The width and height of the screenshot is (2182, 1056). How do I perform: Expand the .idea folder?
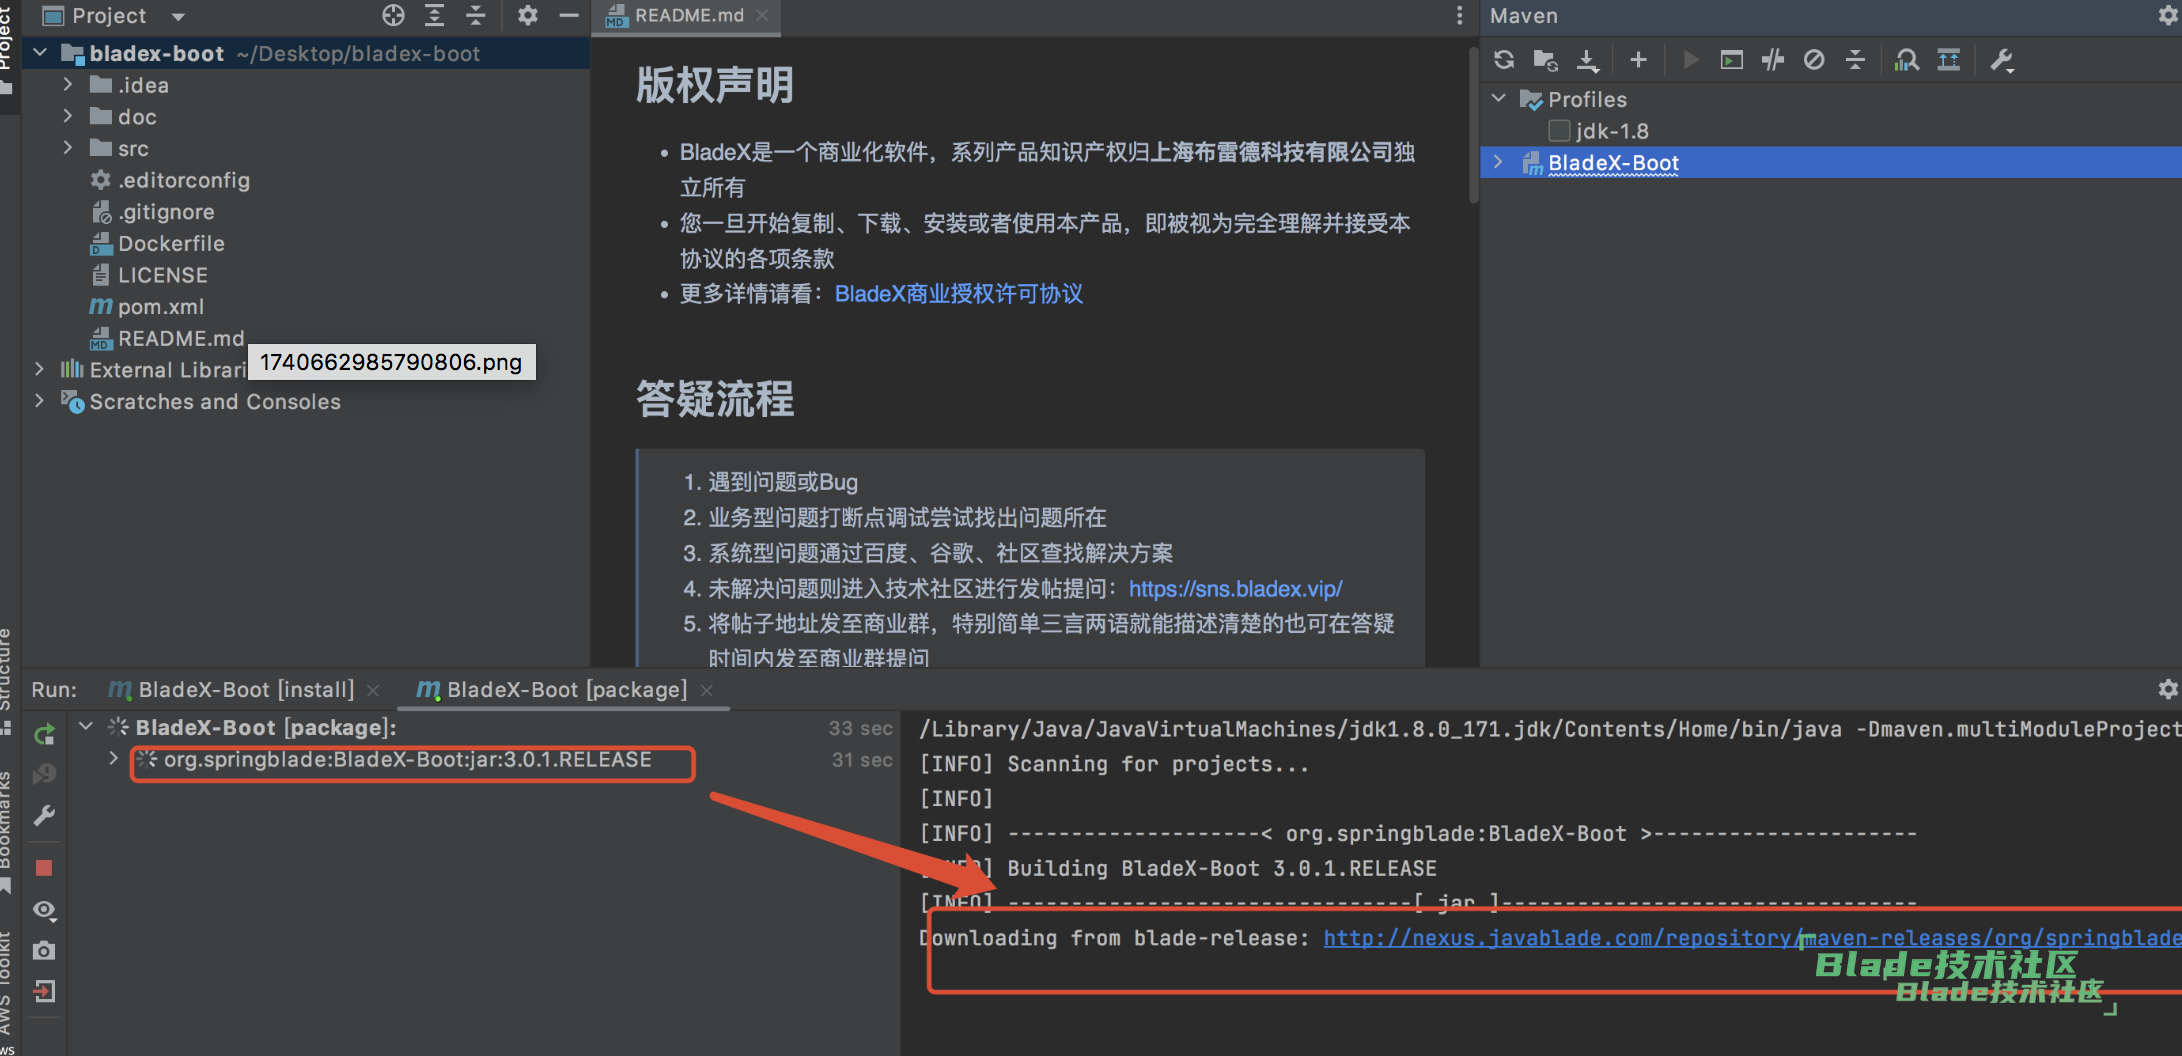[x=67, y=85]
